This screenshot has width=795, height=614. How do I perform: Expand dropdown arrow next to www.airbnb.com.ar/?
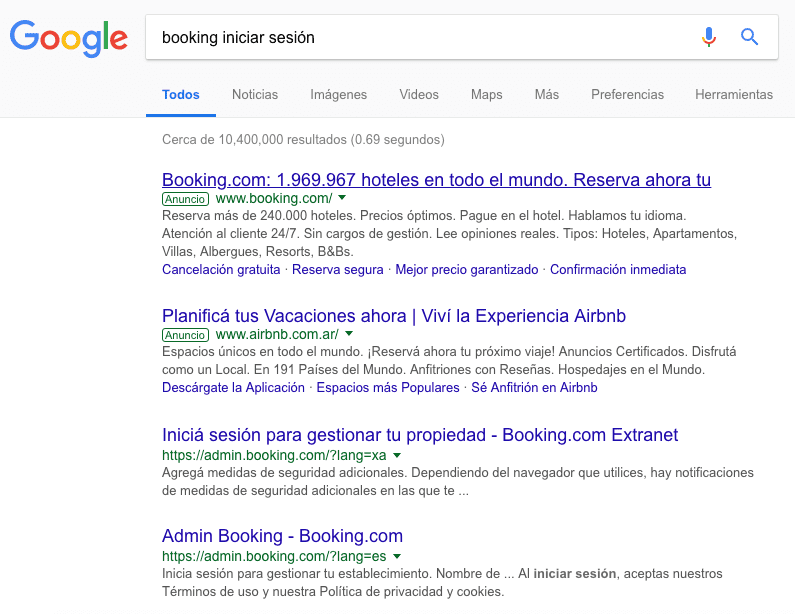(349, 334)
